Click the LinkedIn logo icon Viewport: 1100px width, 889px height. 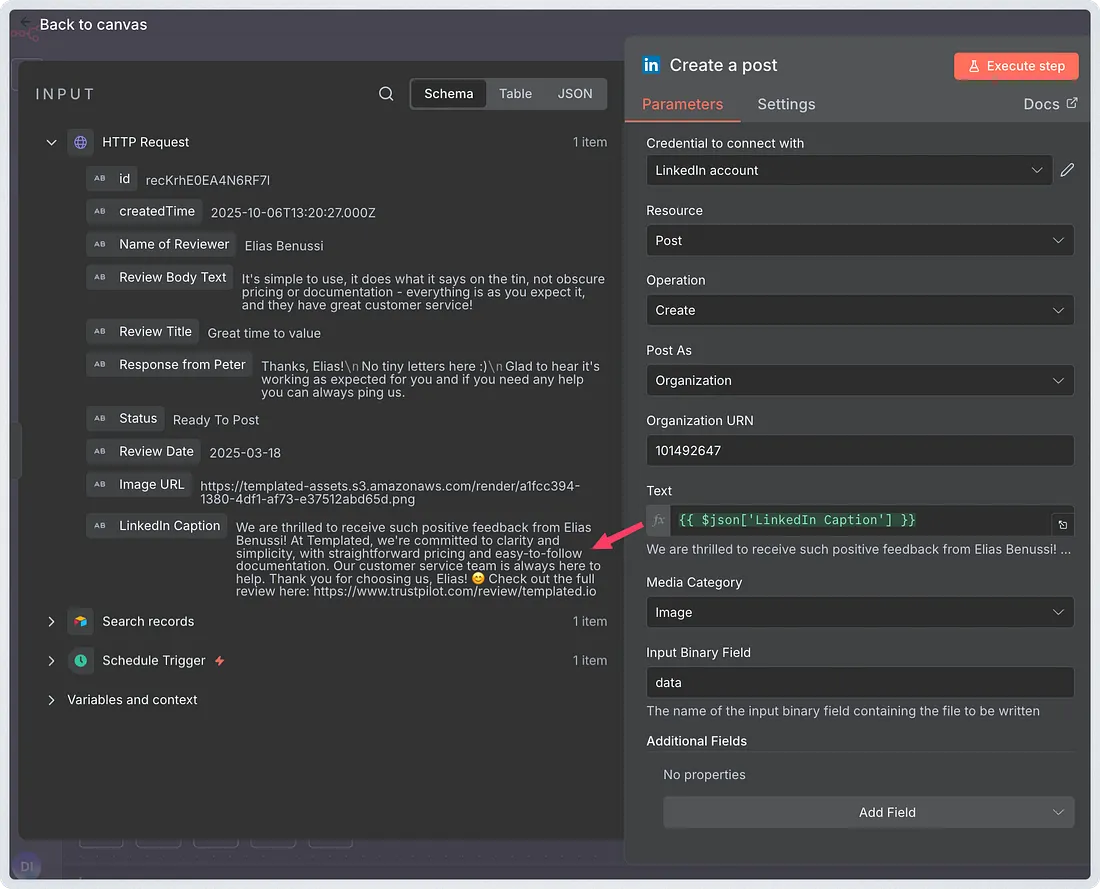coord(651,65)
